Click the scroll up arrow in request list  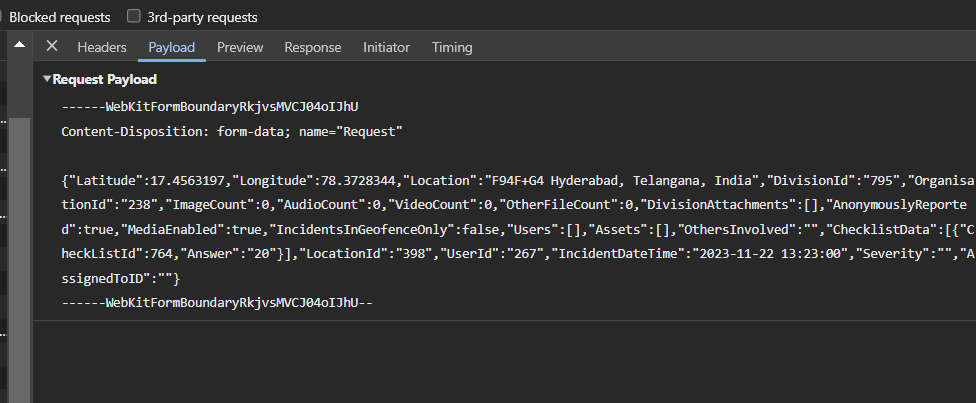[19, 46]
